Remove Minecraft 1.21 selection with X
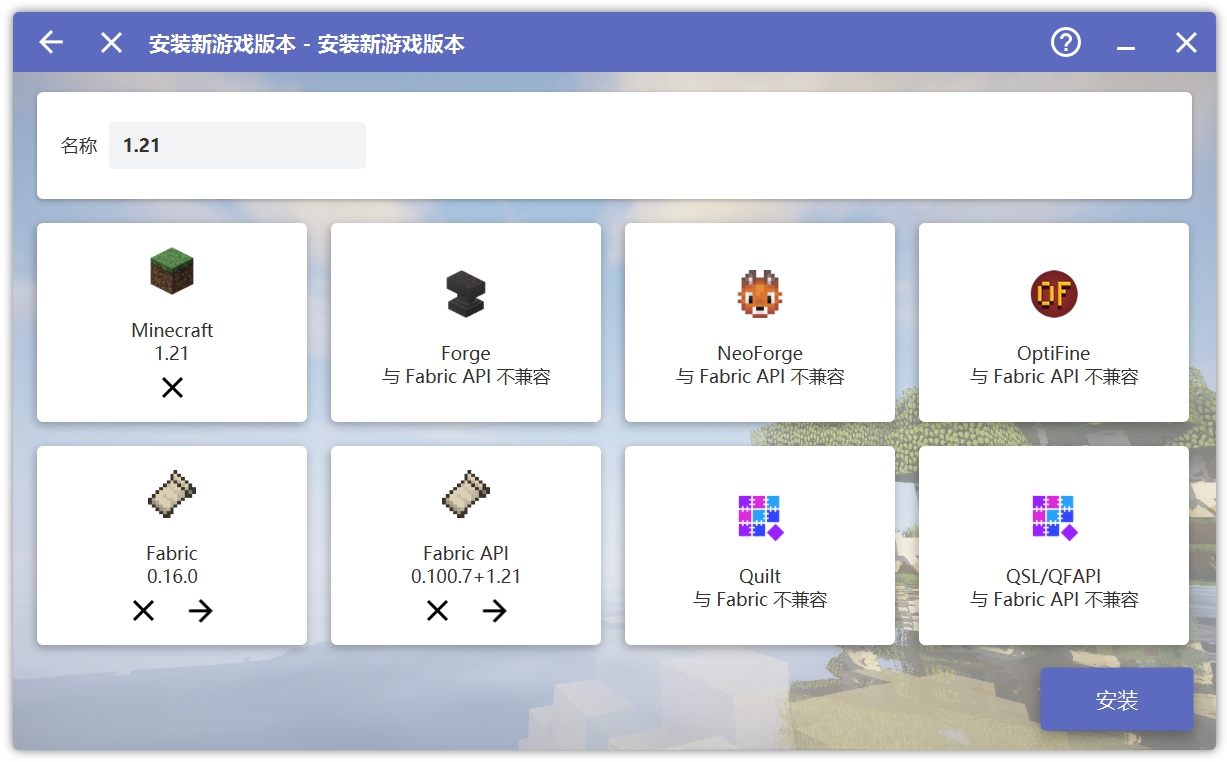This screenshot has width=1227, height=762. 172,388
